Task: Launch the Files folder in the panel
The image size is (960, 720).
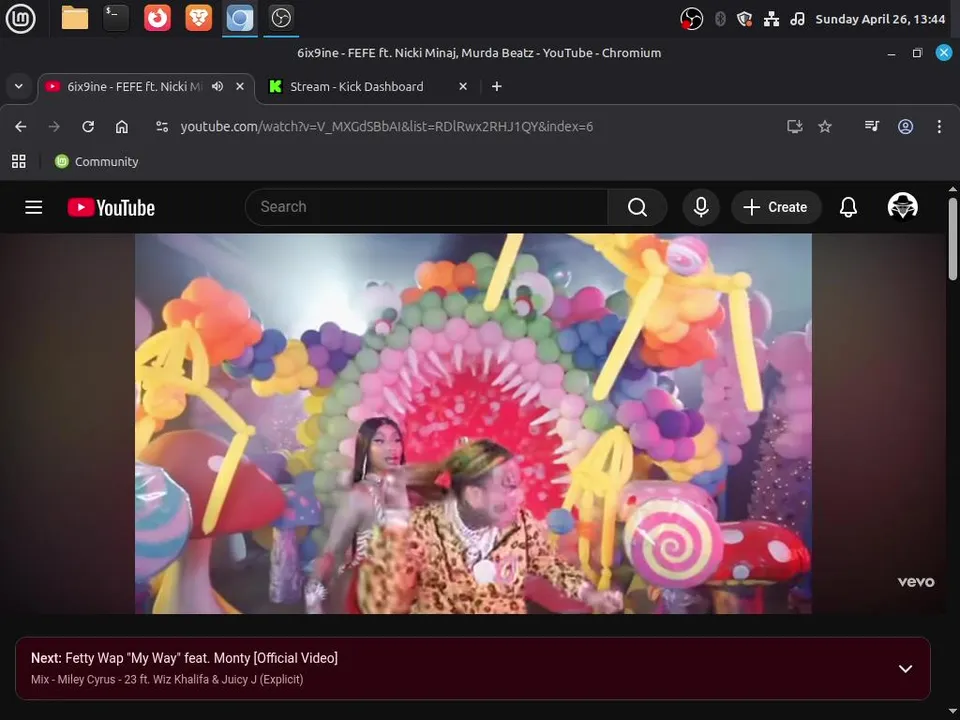Action: point(75,18)
